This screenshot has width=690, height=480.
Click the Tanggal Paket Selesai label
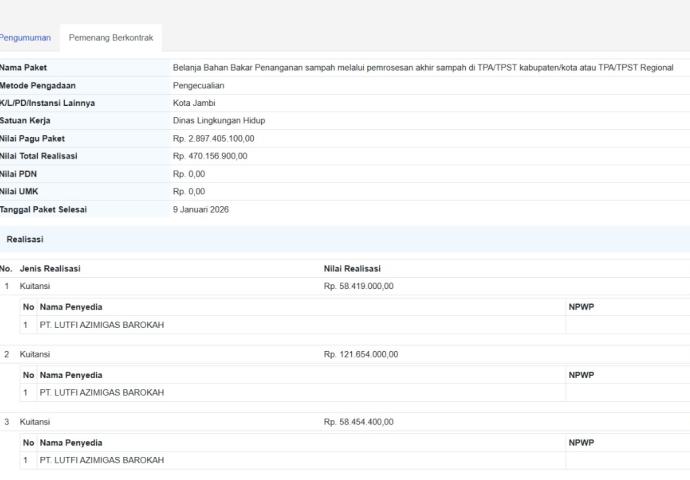tap(43, 209)
